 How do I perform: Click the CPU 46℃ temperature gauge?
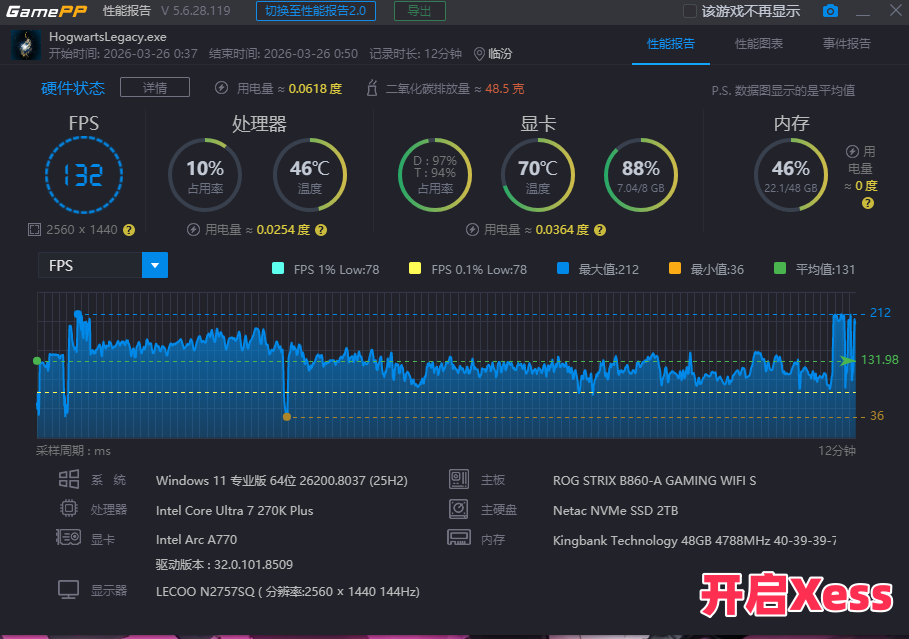tap(310, 175)
